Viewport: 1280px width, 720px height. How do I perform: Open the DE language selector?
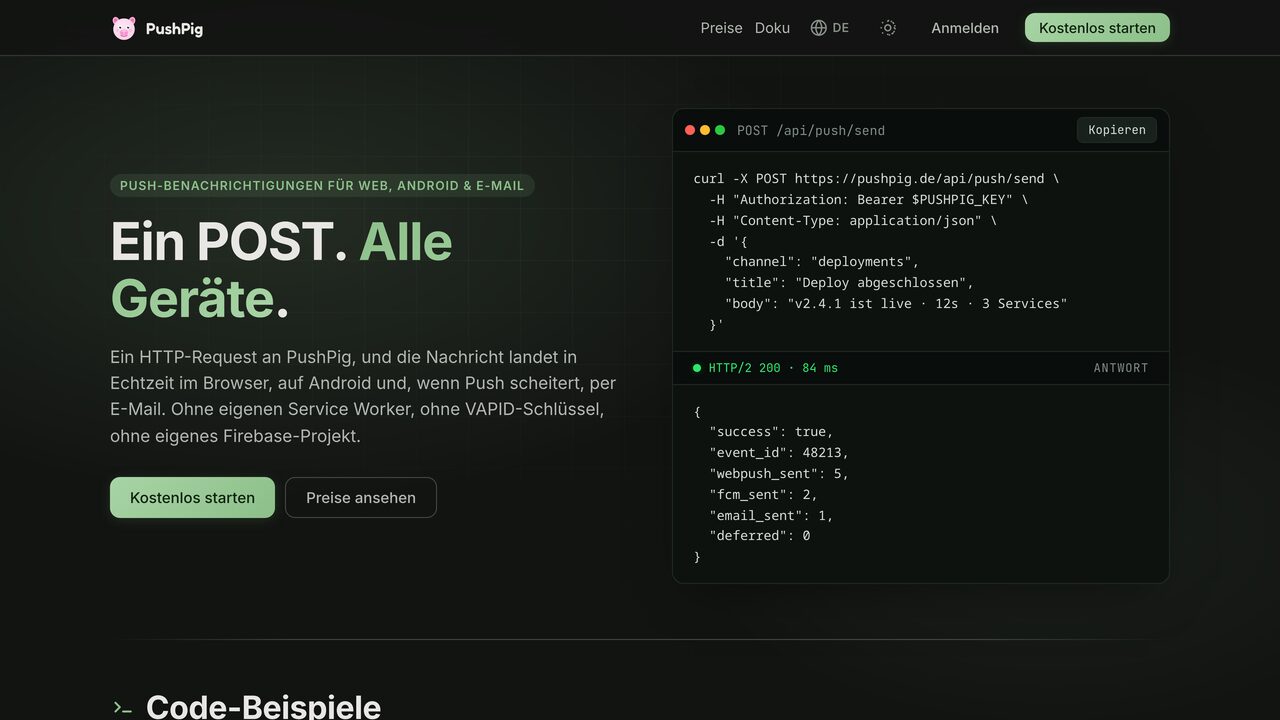(x=830, y=28)
